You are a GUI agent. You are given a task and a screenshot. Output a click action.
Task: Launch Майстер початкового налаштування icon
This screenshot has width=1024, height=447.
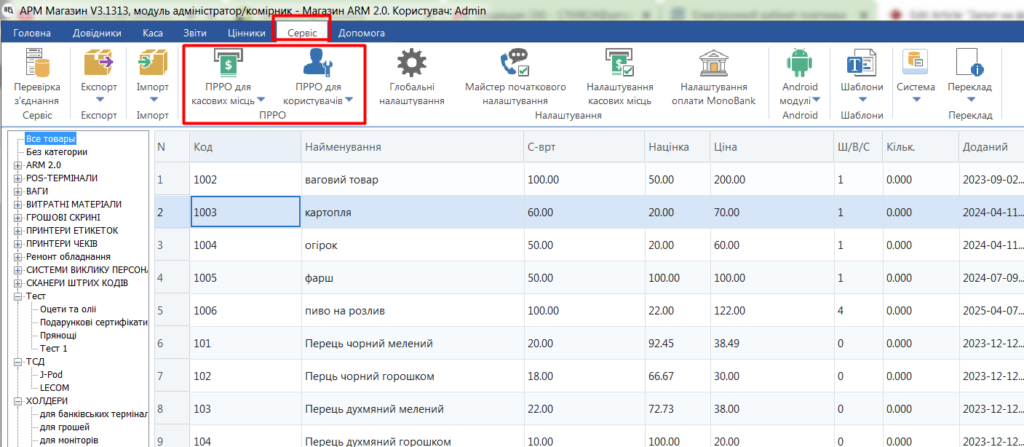(515, 64)
